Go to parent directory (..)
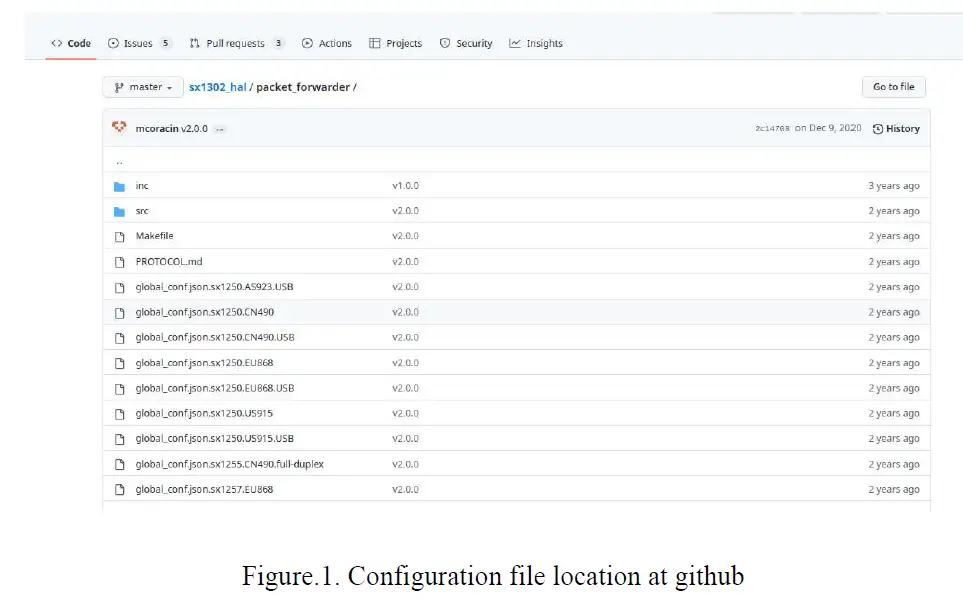Screen dimensions: 963x603 pos(119,161)
